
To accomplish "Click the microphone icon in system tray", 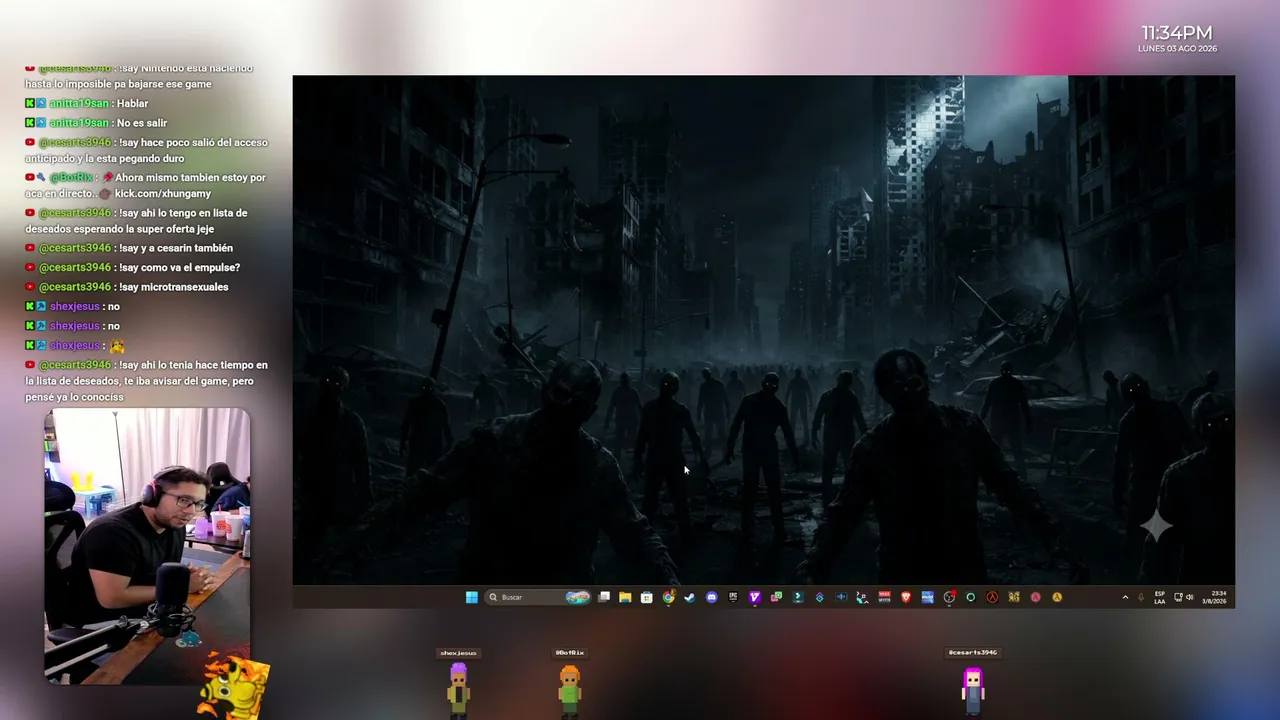I will point(1141,597).
